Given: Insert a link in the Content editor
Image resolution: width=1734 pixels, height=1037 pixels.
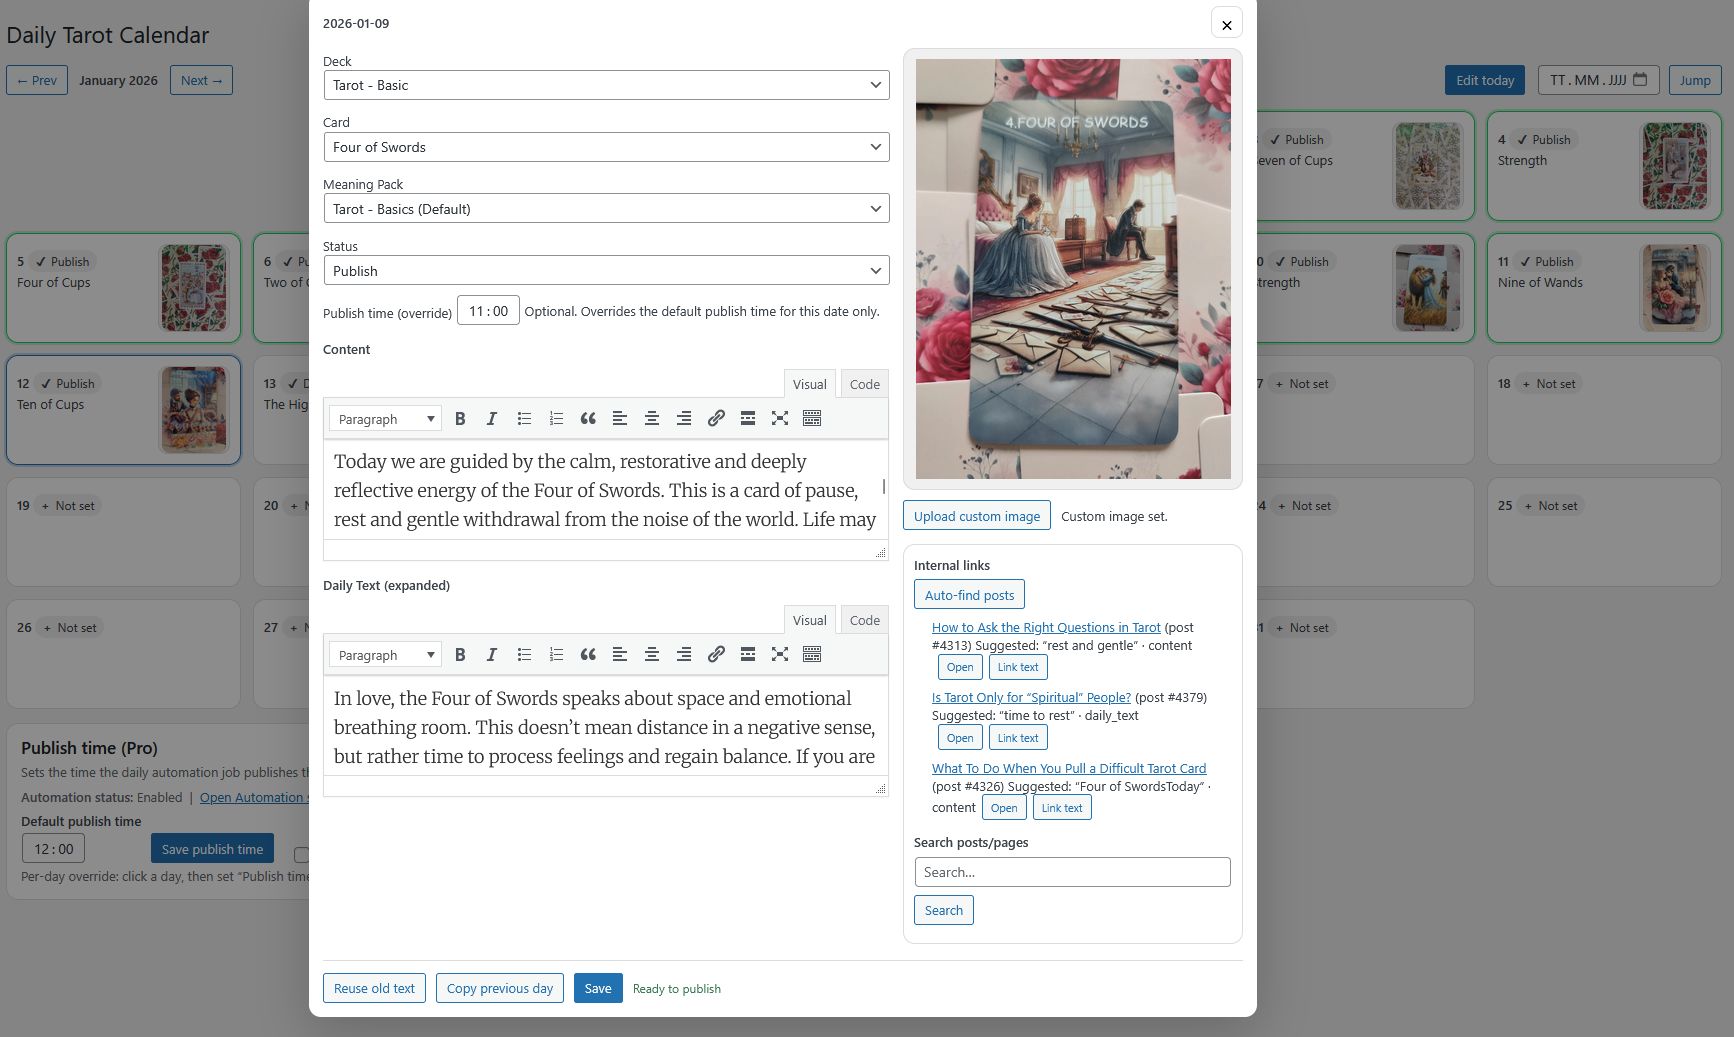Looking at the screenshot, I should click(716, 418).
